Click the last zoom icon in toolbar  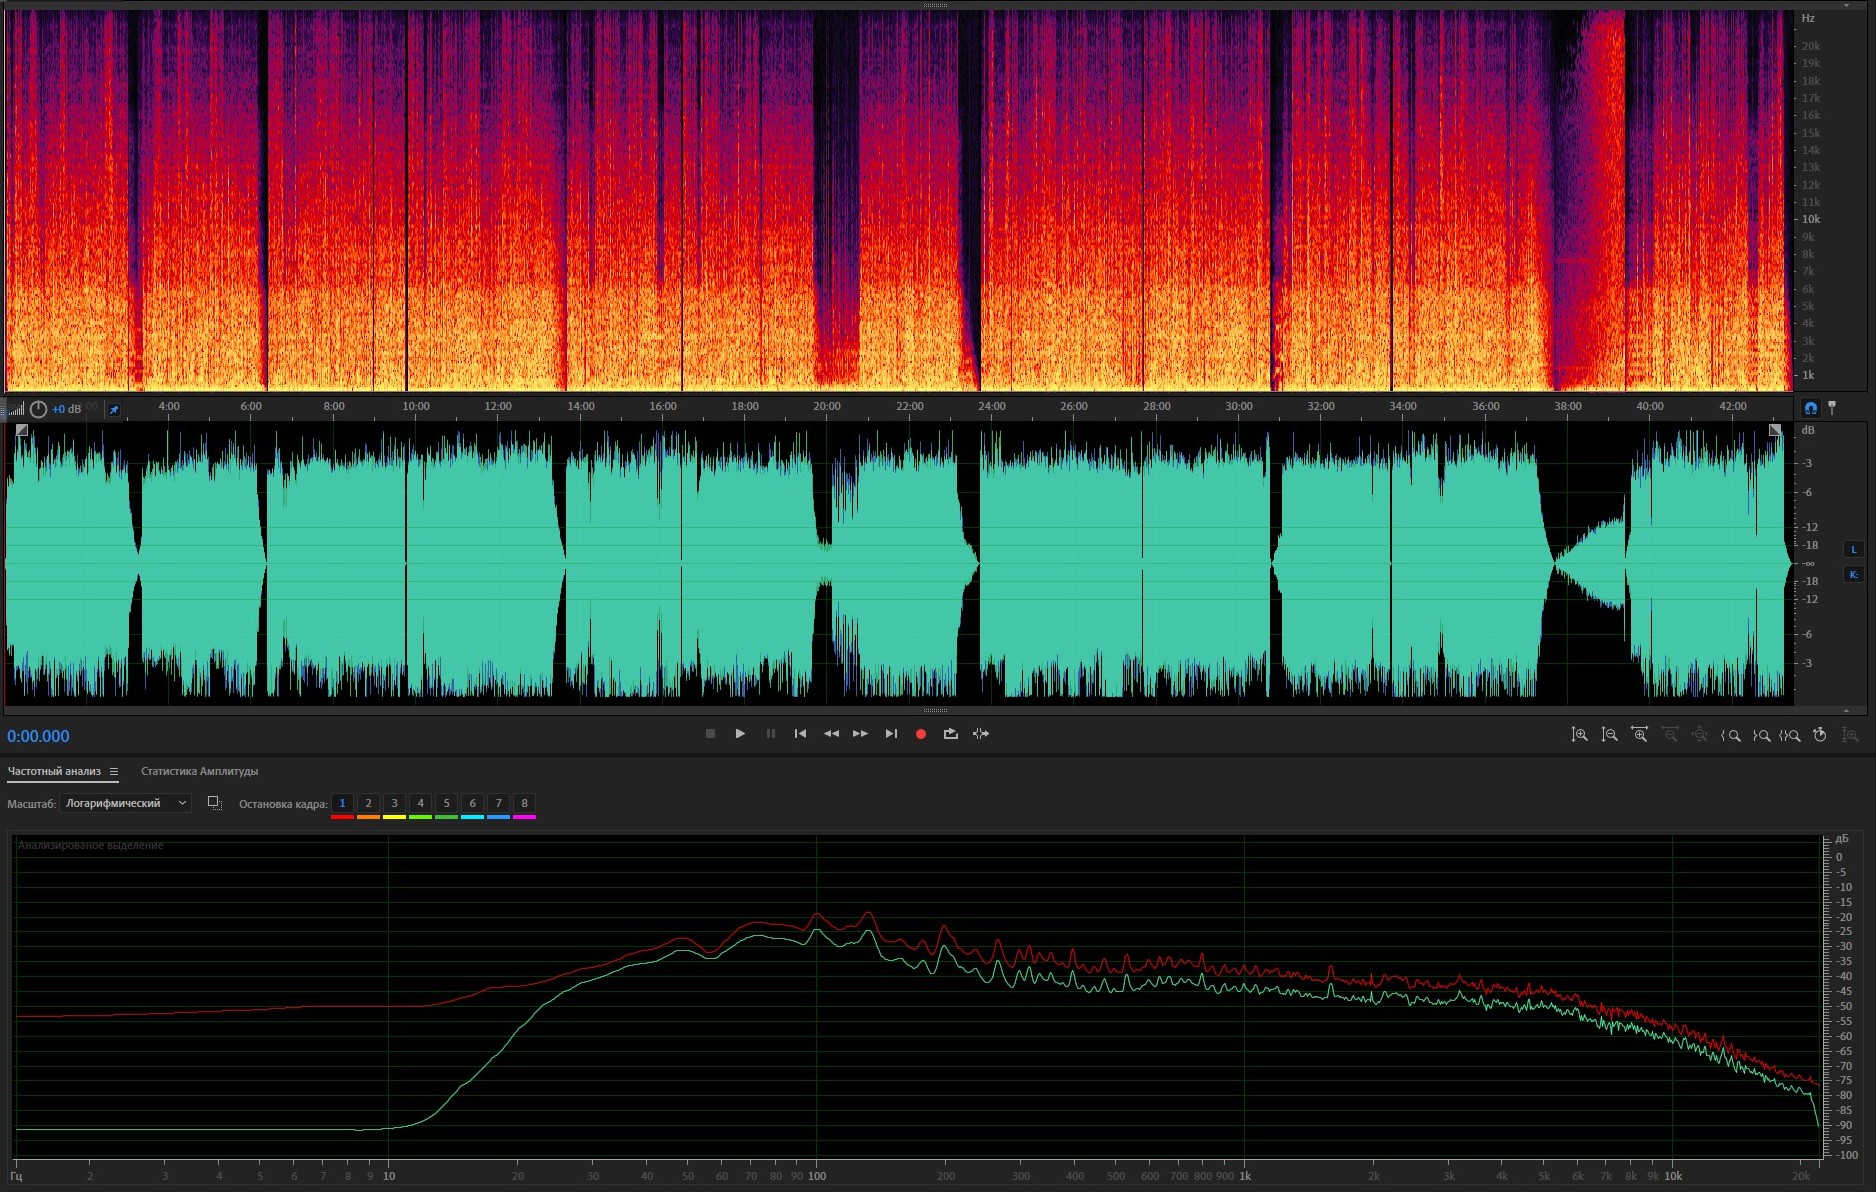1850,735
